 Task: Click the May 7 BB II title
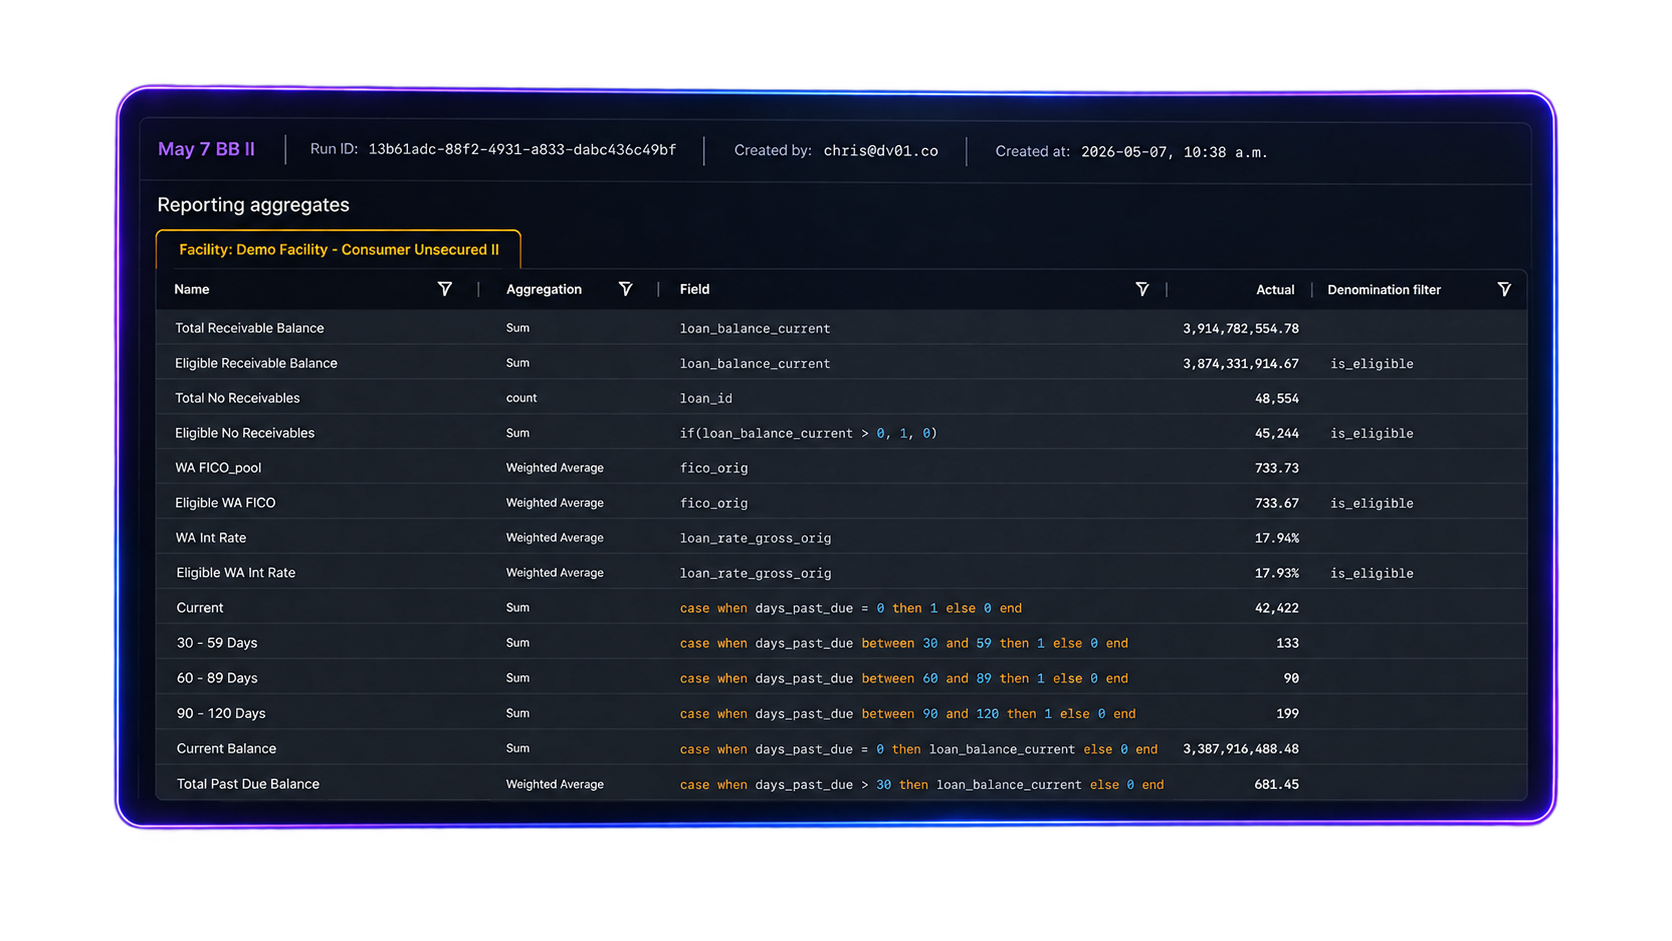coord(206,149)
